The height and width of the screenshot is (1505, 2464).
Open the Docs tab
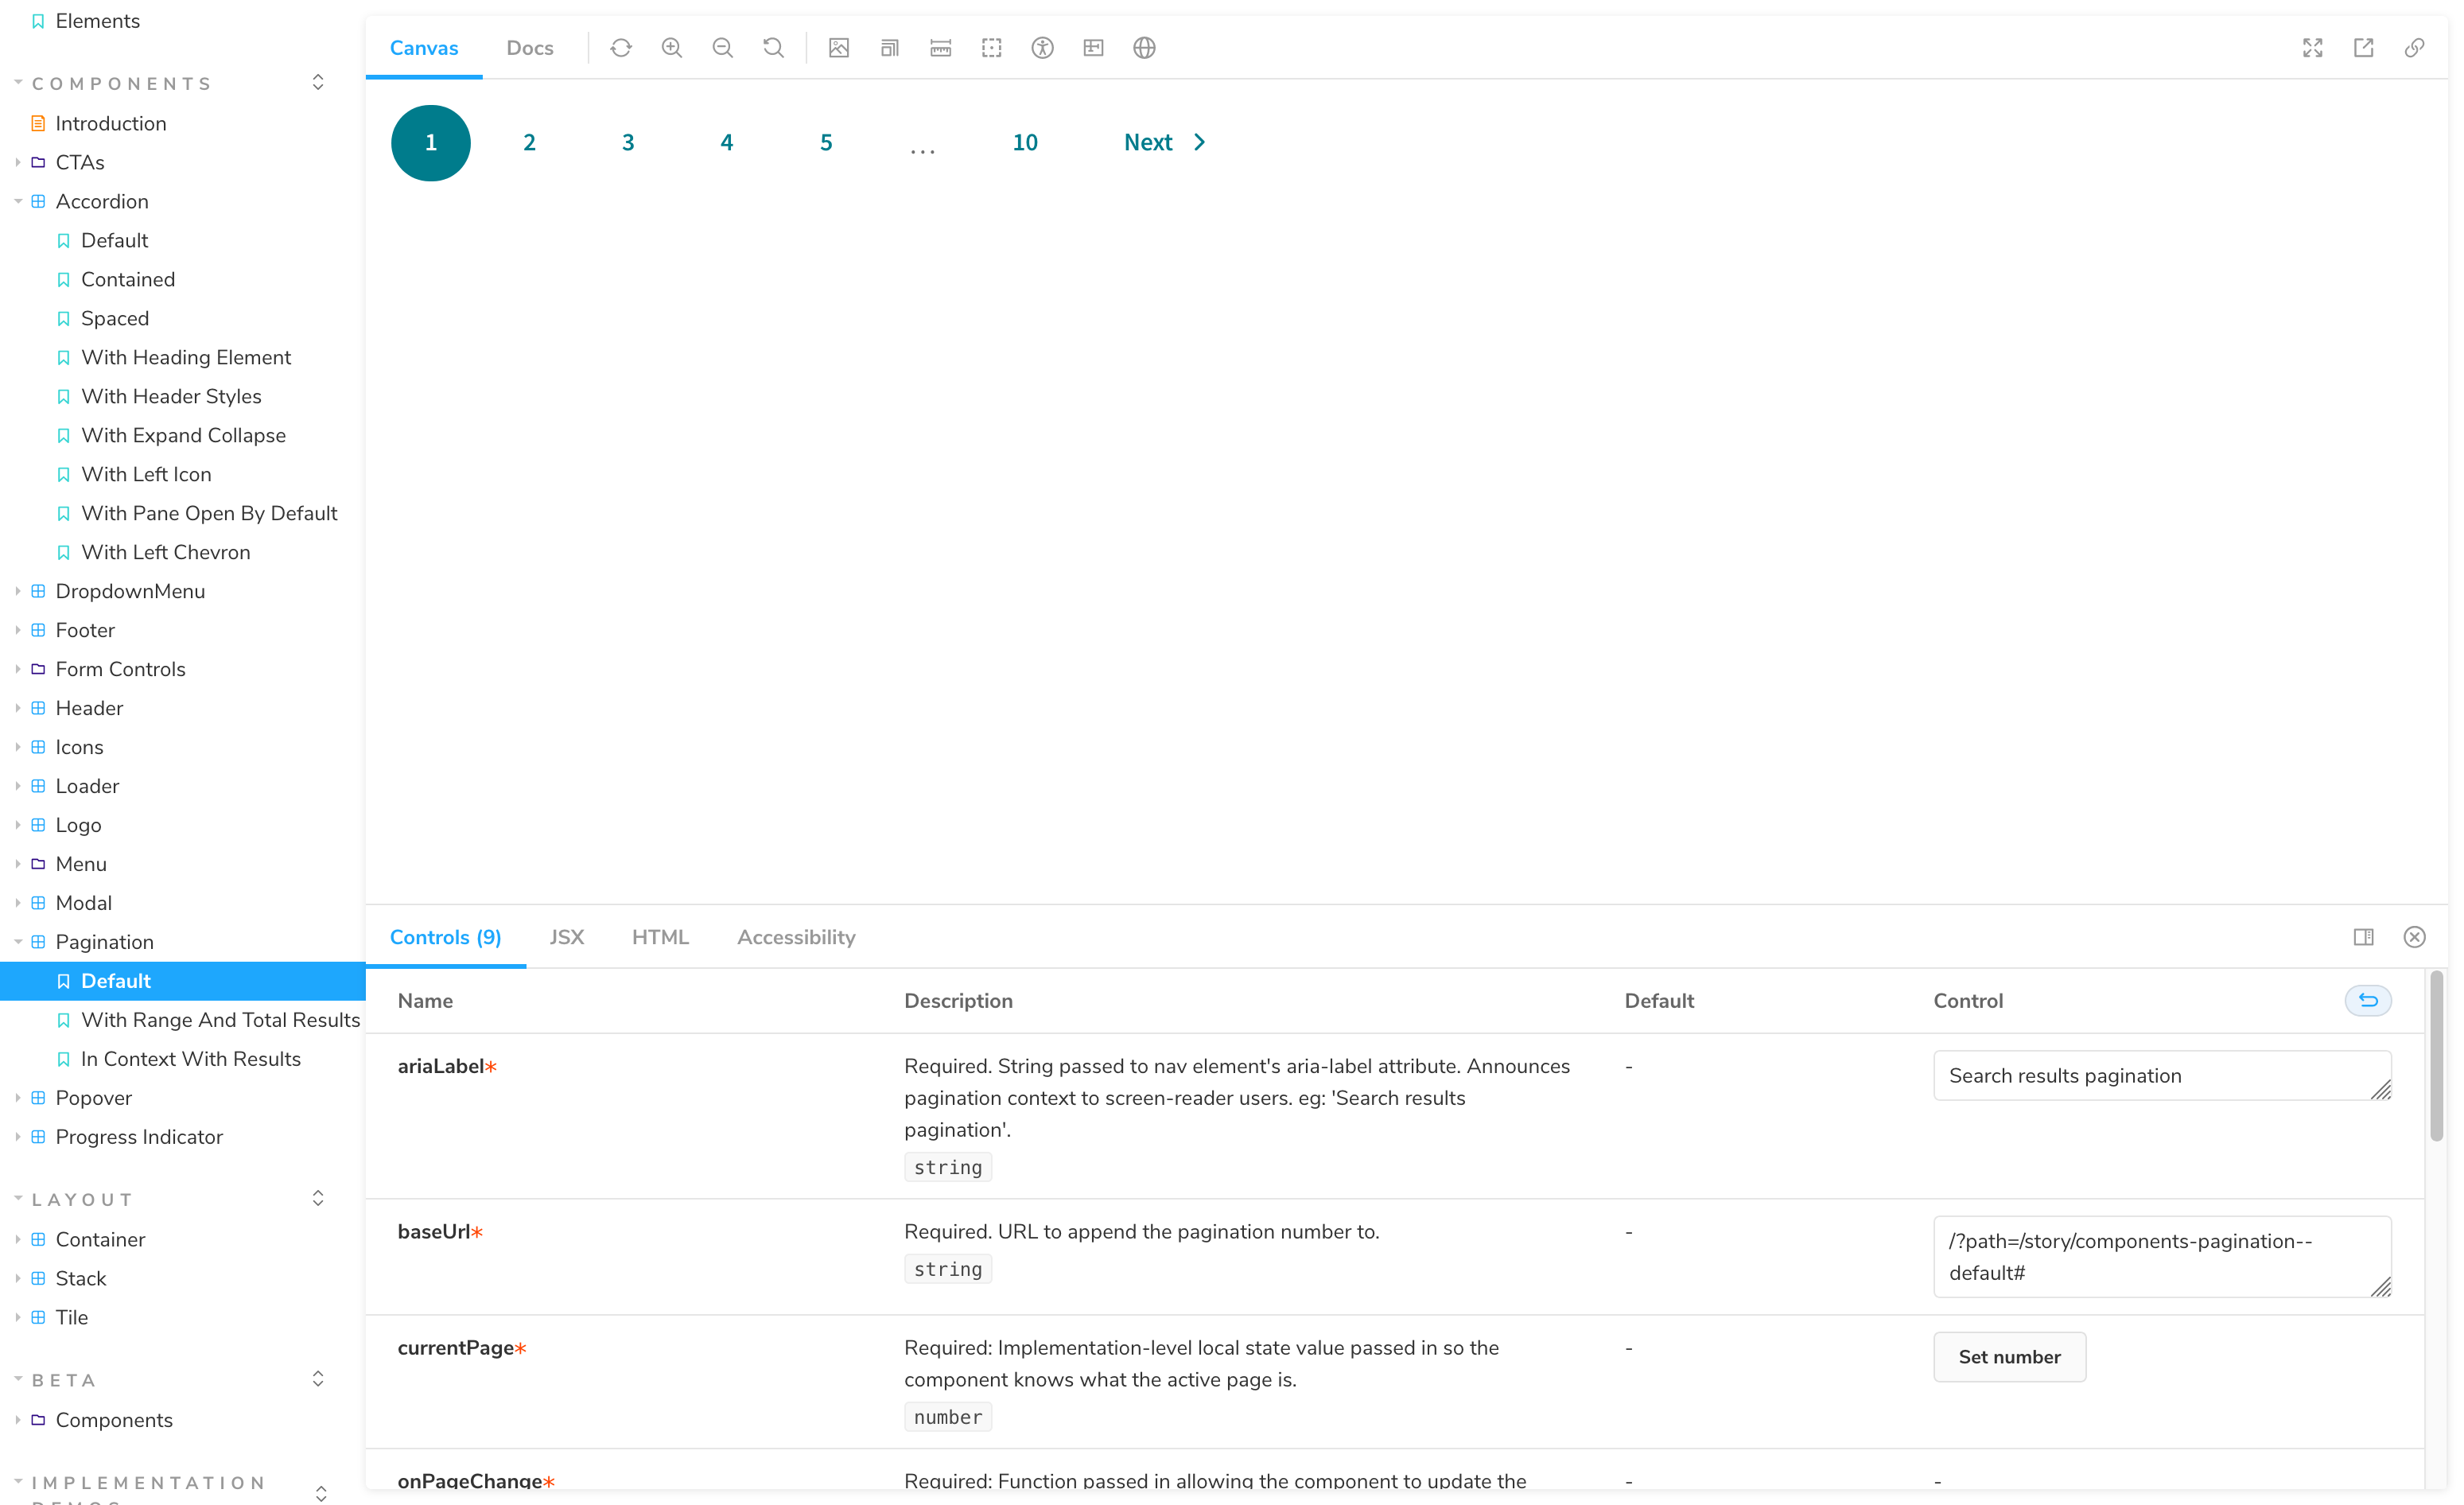528,48
